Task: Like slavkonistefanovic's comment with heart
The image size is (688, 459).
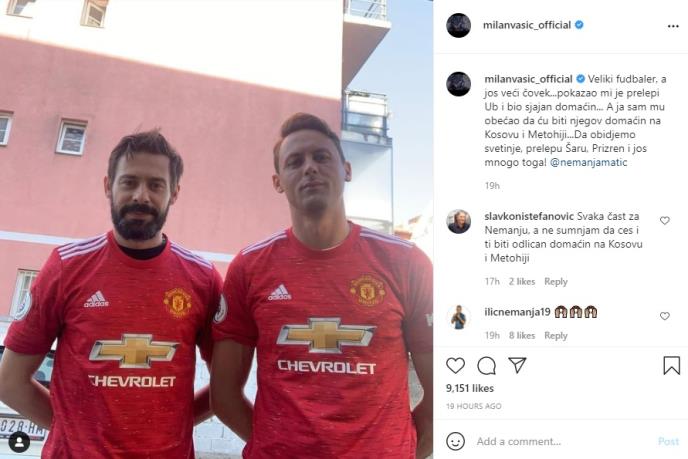Action: 665,220
